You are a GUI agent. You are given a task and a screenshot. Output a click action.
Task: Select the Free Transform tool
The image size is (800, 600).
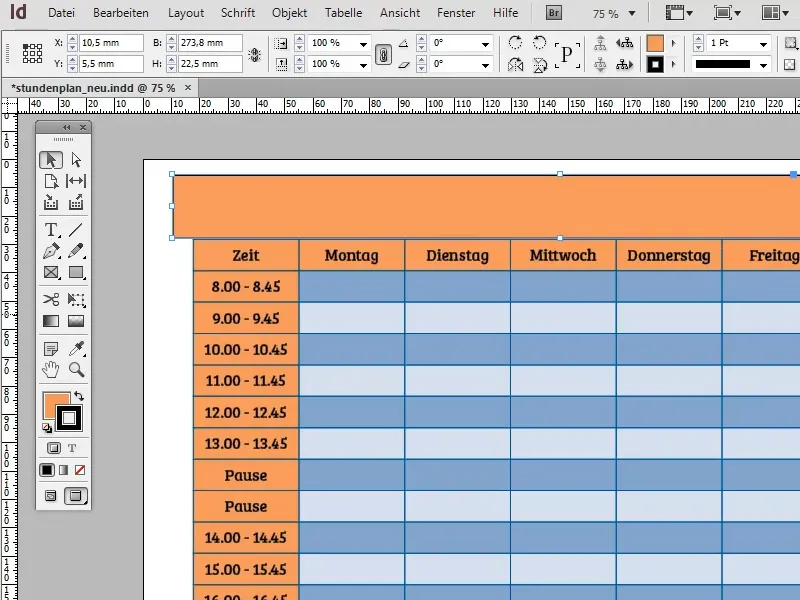pyautogui.click(x=76, y=299)
